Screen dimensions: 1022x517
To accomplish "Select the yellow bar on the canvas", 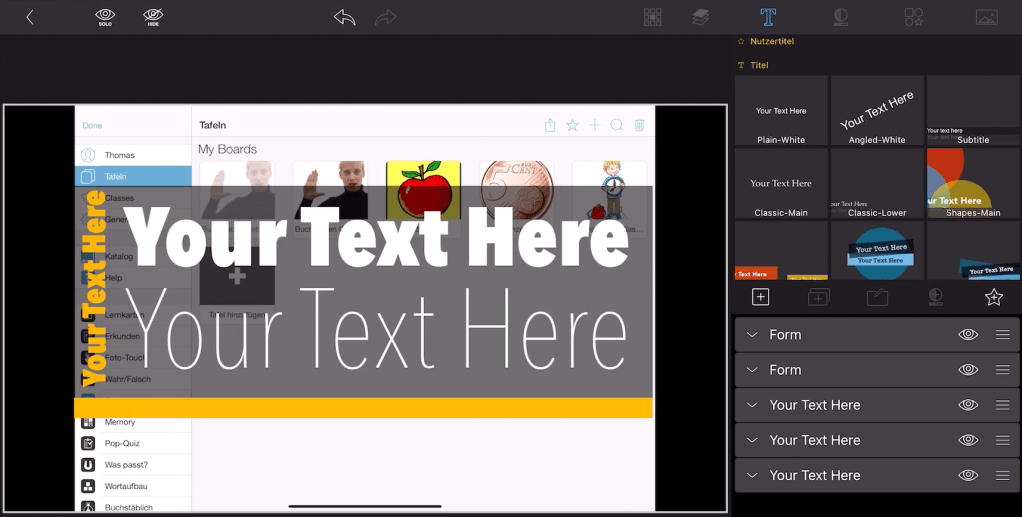I will (363, 407).
